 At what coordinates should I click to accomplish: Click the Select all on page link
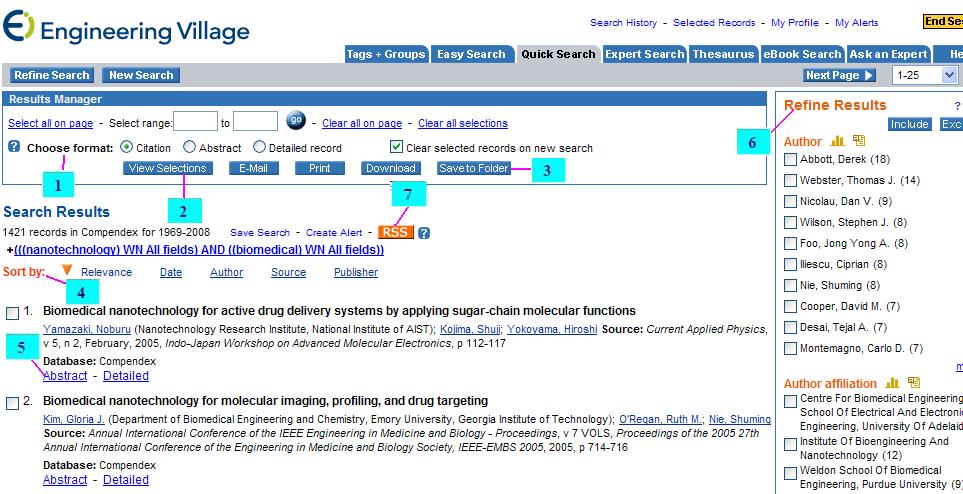point(50,123)
